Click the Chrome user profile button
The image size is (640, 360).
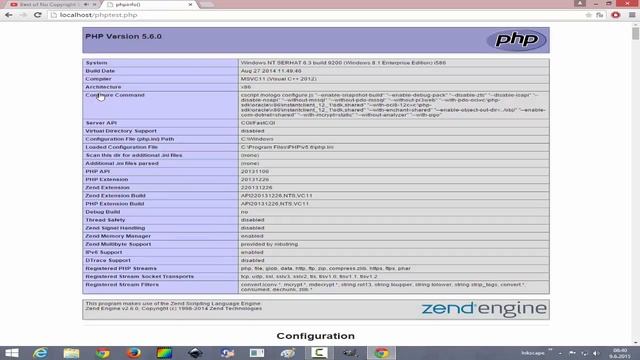click(x=580, y=4)
